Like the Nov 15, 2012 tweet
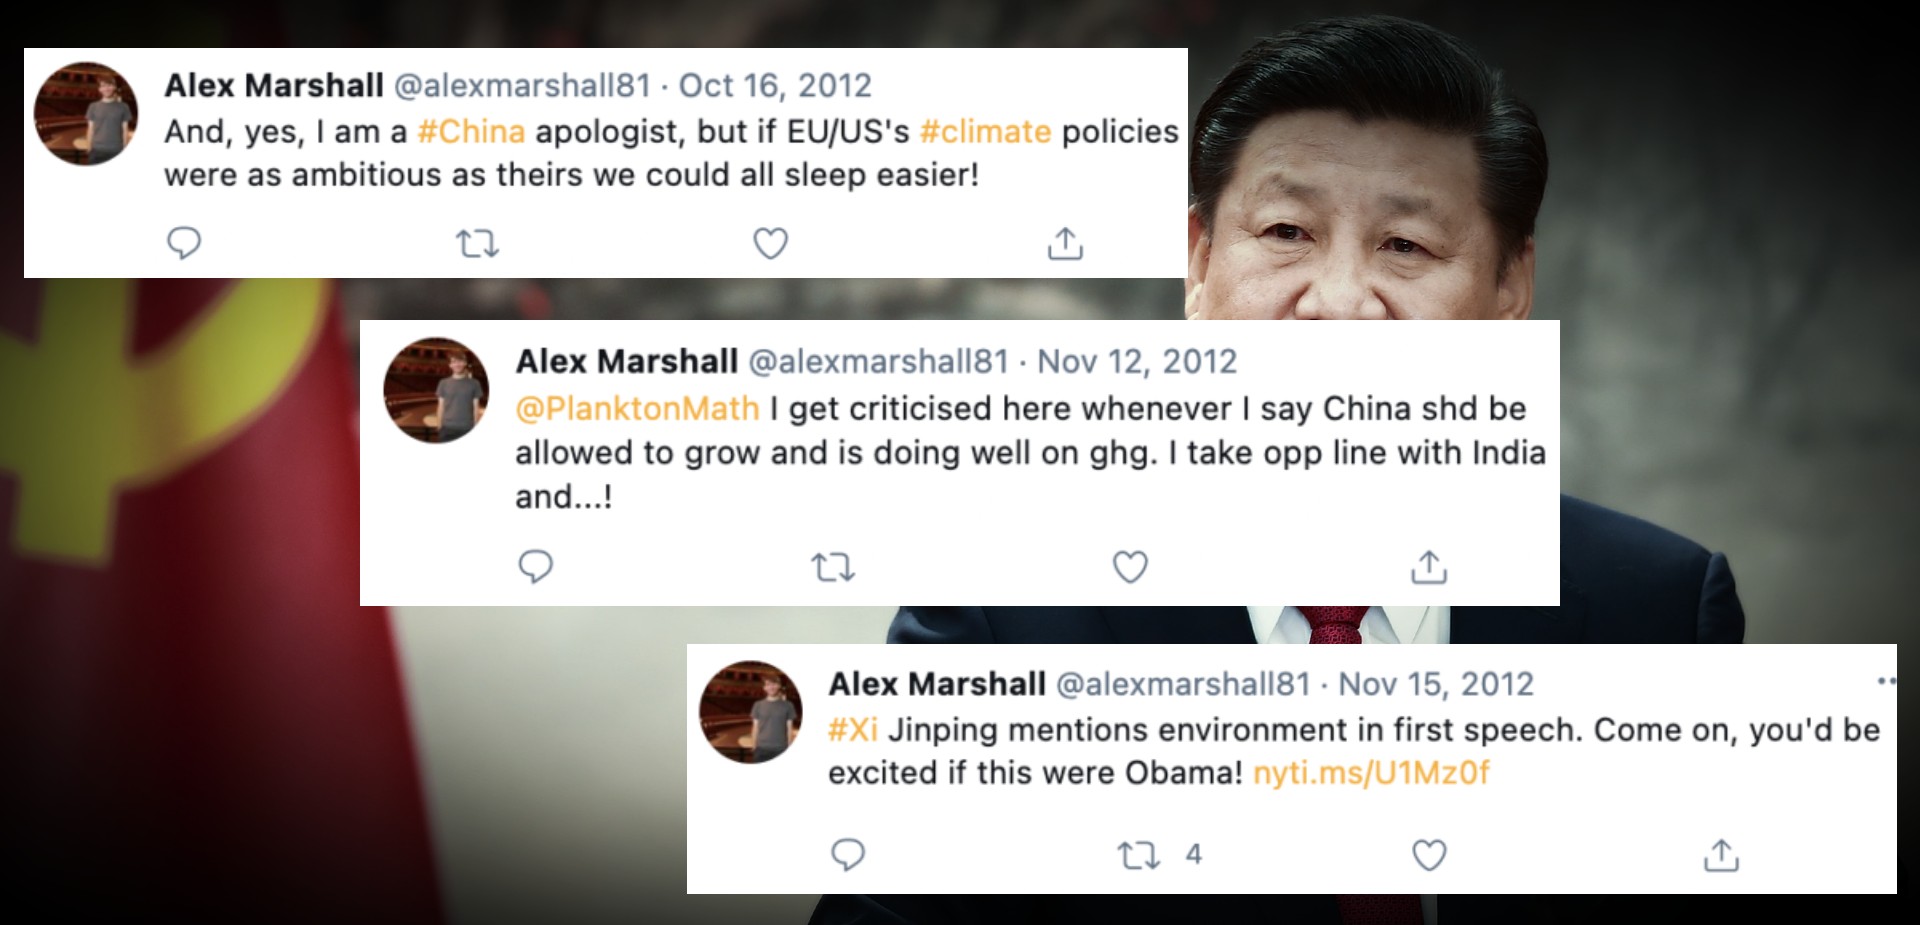Image resolution: width=1920 pixels, height=925 pixels. click(x=1428, y=855)
